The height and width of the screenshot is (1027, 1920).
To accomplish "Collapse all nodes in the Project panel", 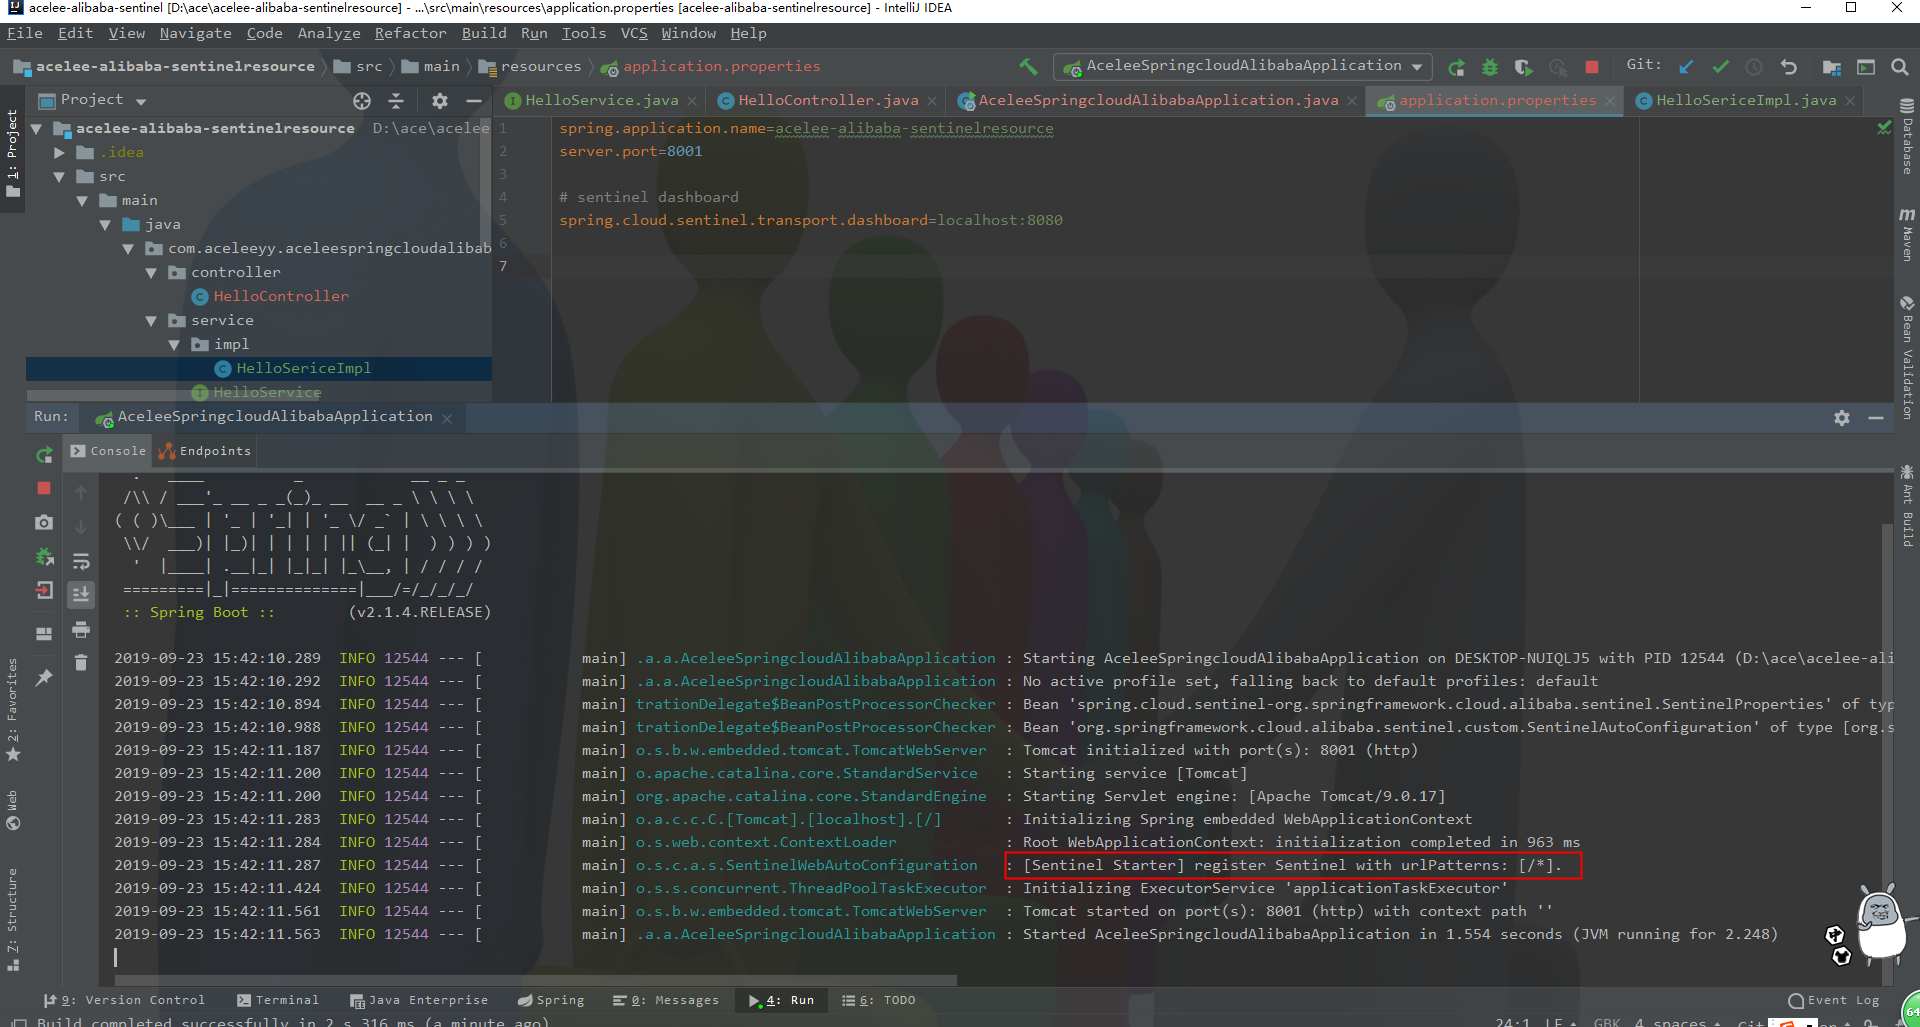I will [396, 100].
